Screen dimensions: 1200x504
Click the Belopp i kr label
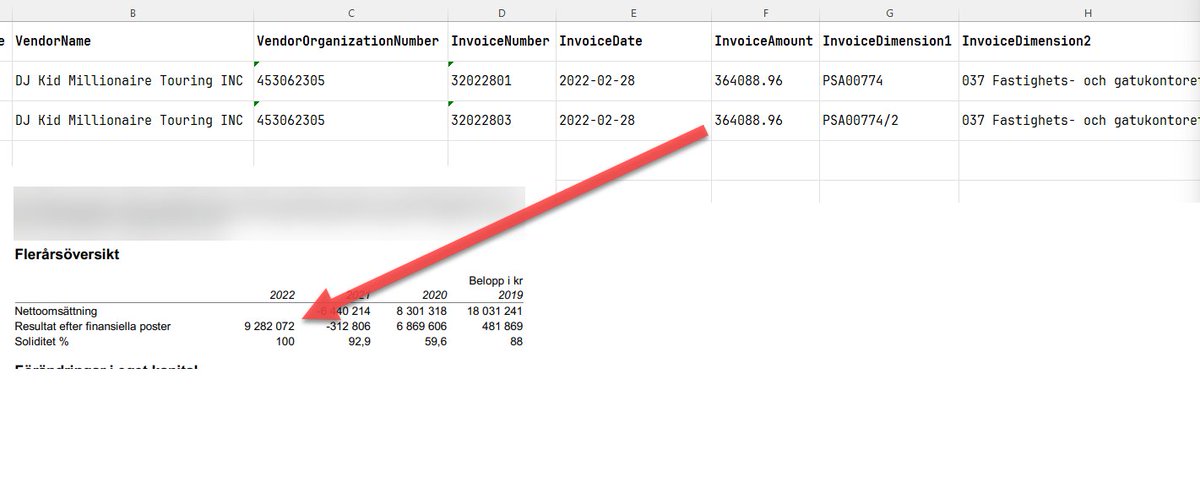coord(496,280)
